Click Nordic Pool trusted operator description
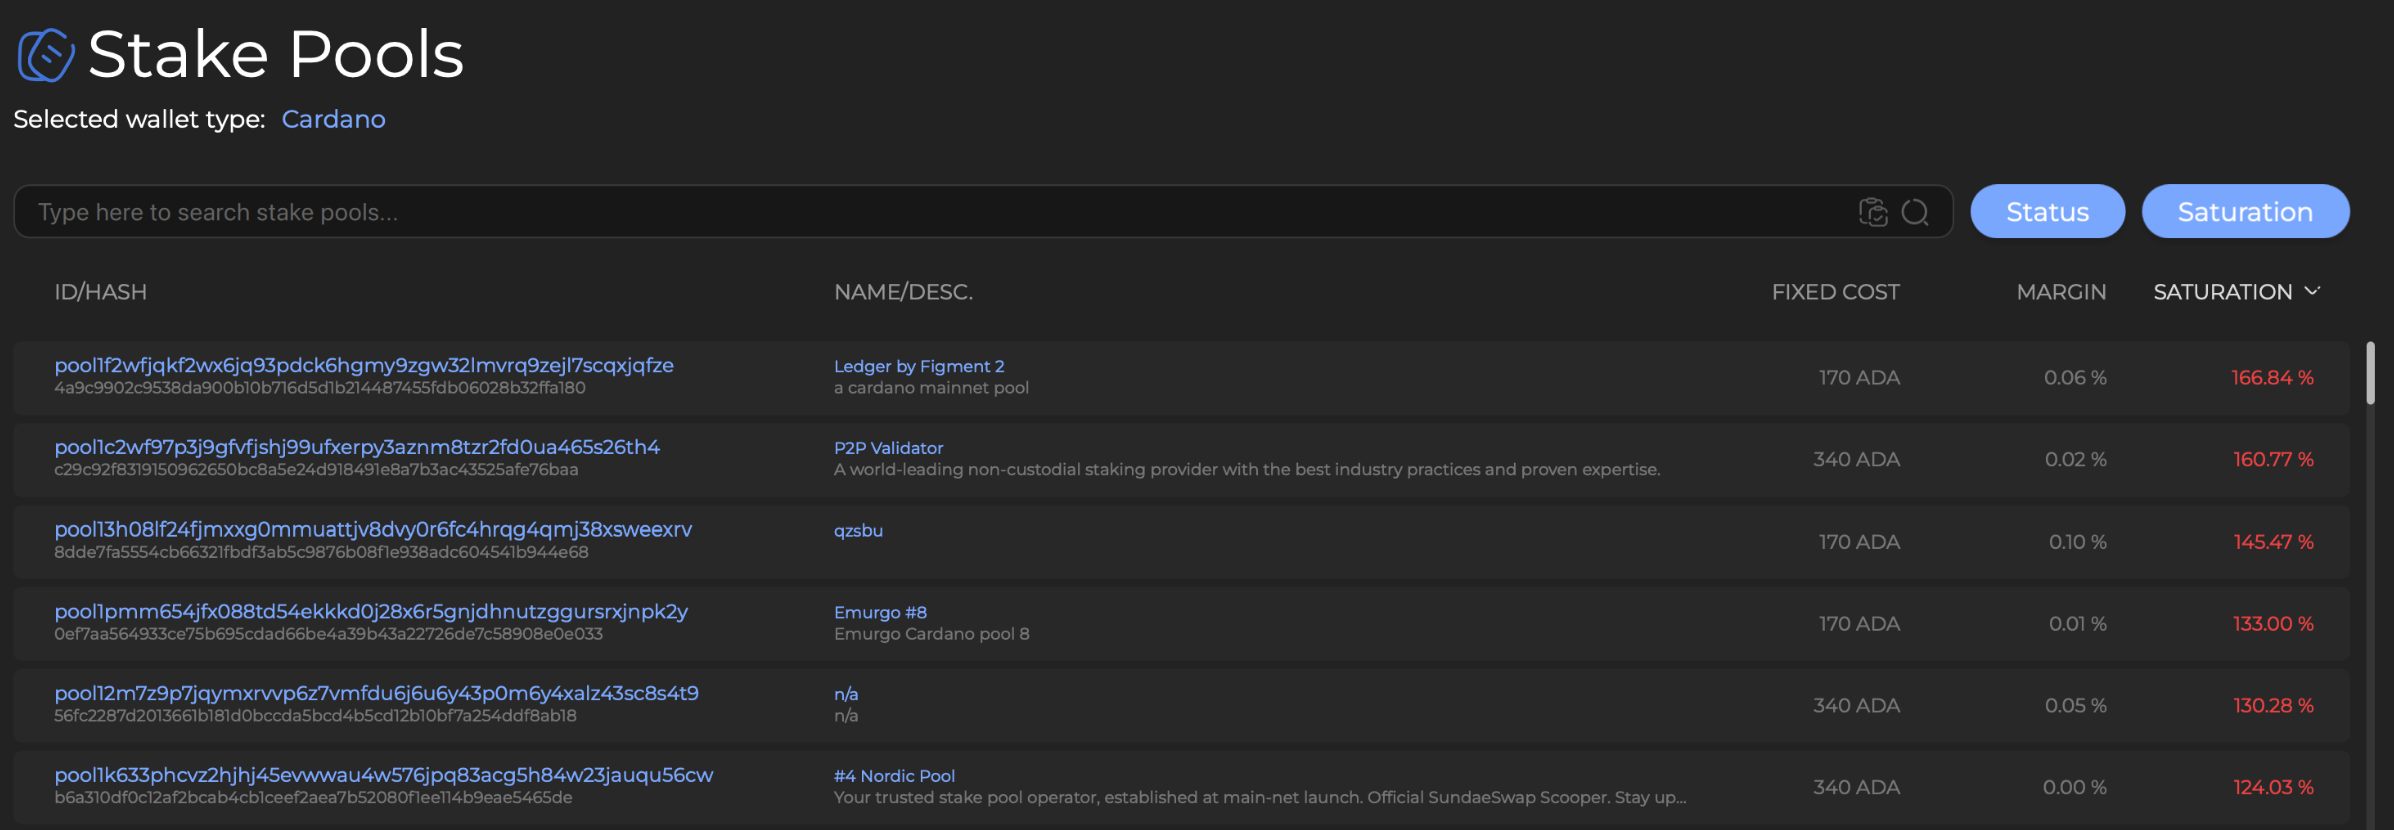Image resolution: width=2394 pixels, height=830 pixels. click(x=1260, y=798)
